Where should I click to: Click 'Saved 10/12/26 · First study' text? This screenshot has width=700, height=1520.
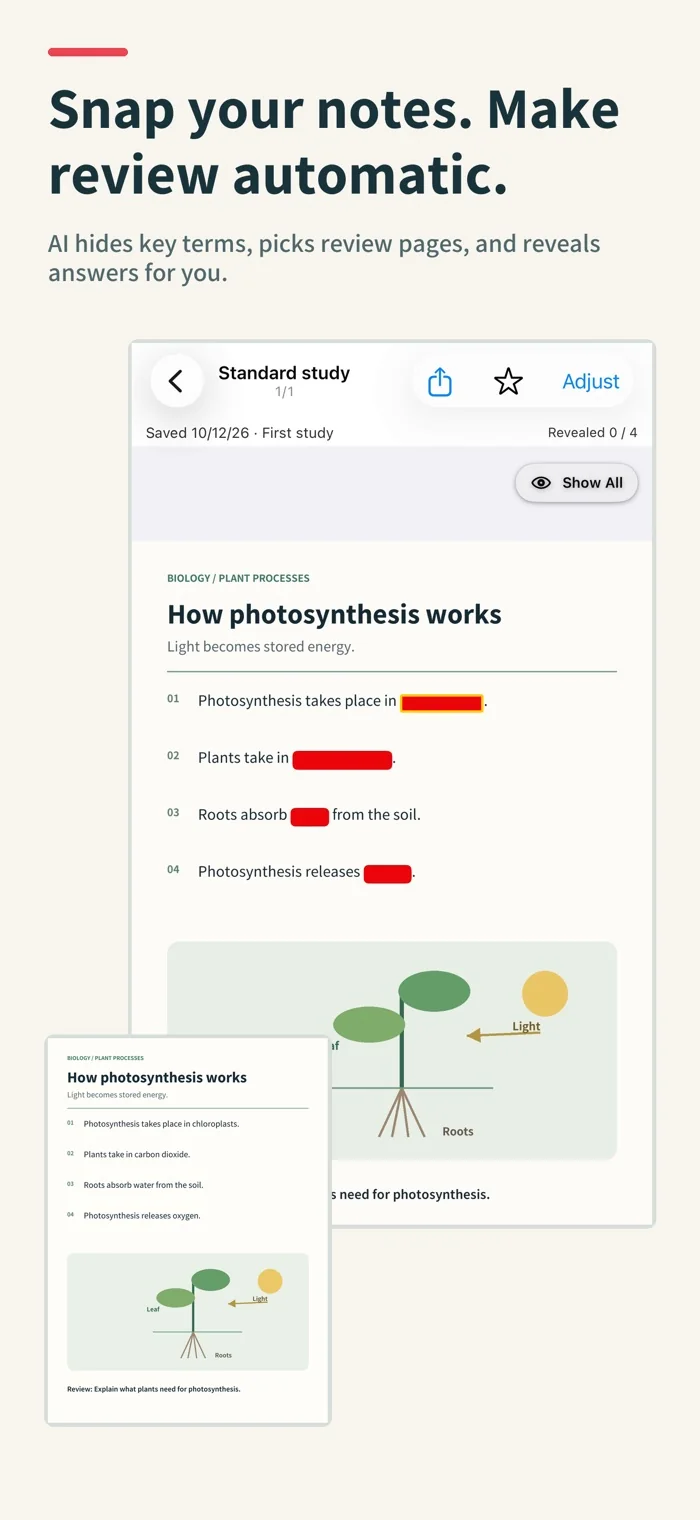pyautogui.click(x=239, y=433)
